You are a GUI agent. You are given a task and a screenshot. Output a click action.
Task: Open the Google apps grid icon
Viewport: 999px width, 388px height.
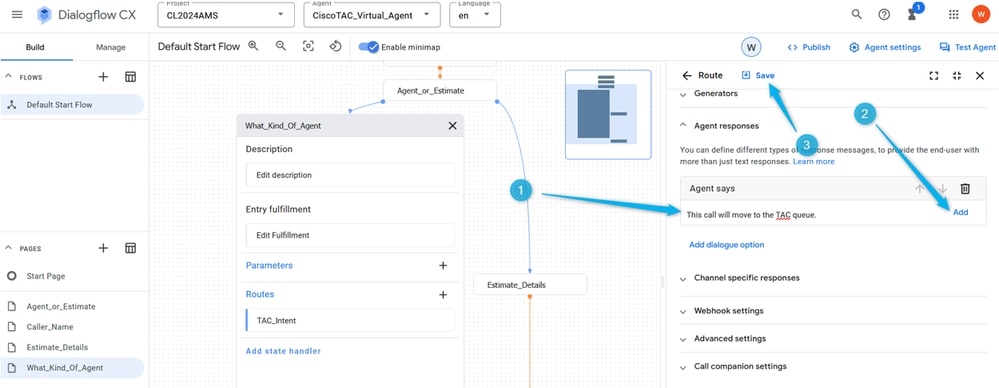coord(954,14)
